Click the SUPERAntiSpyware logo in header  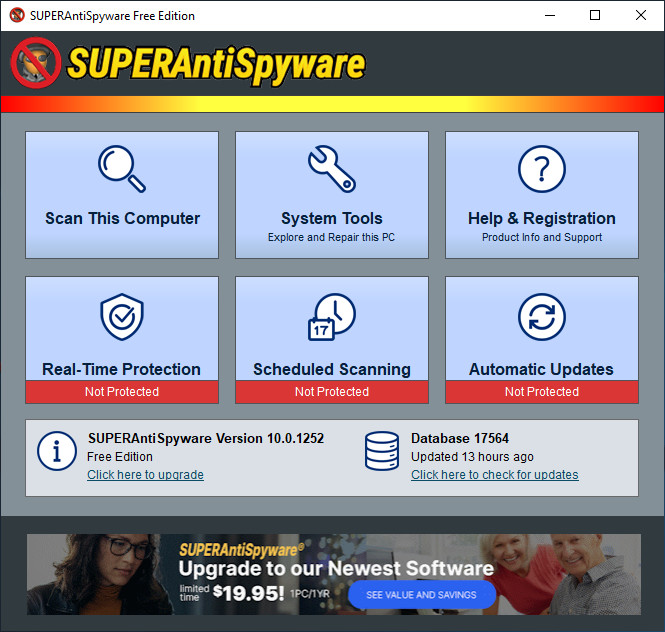click(x=188, y=64)
